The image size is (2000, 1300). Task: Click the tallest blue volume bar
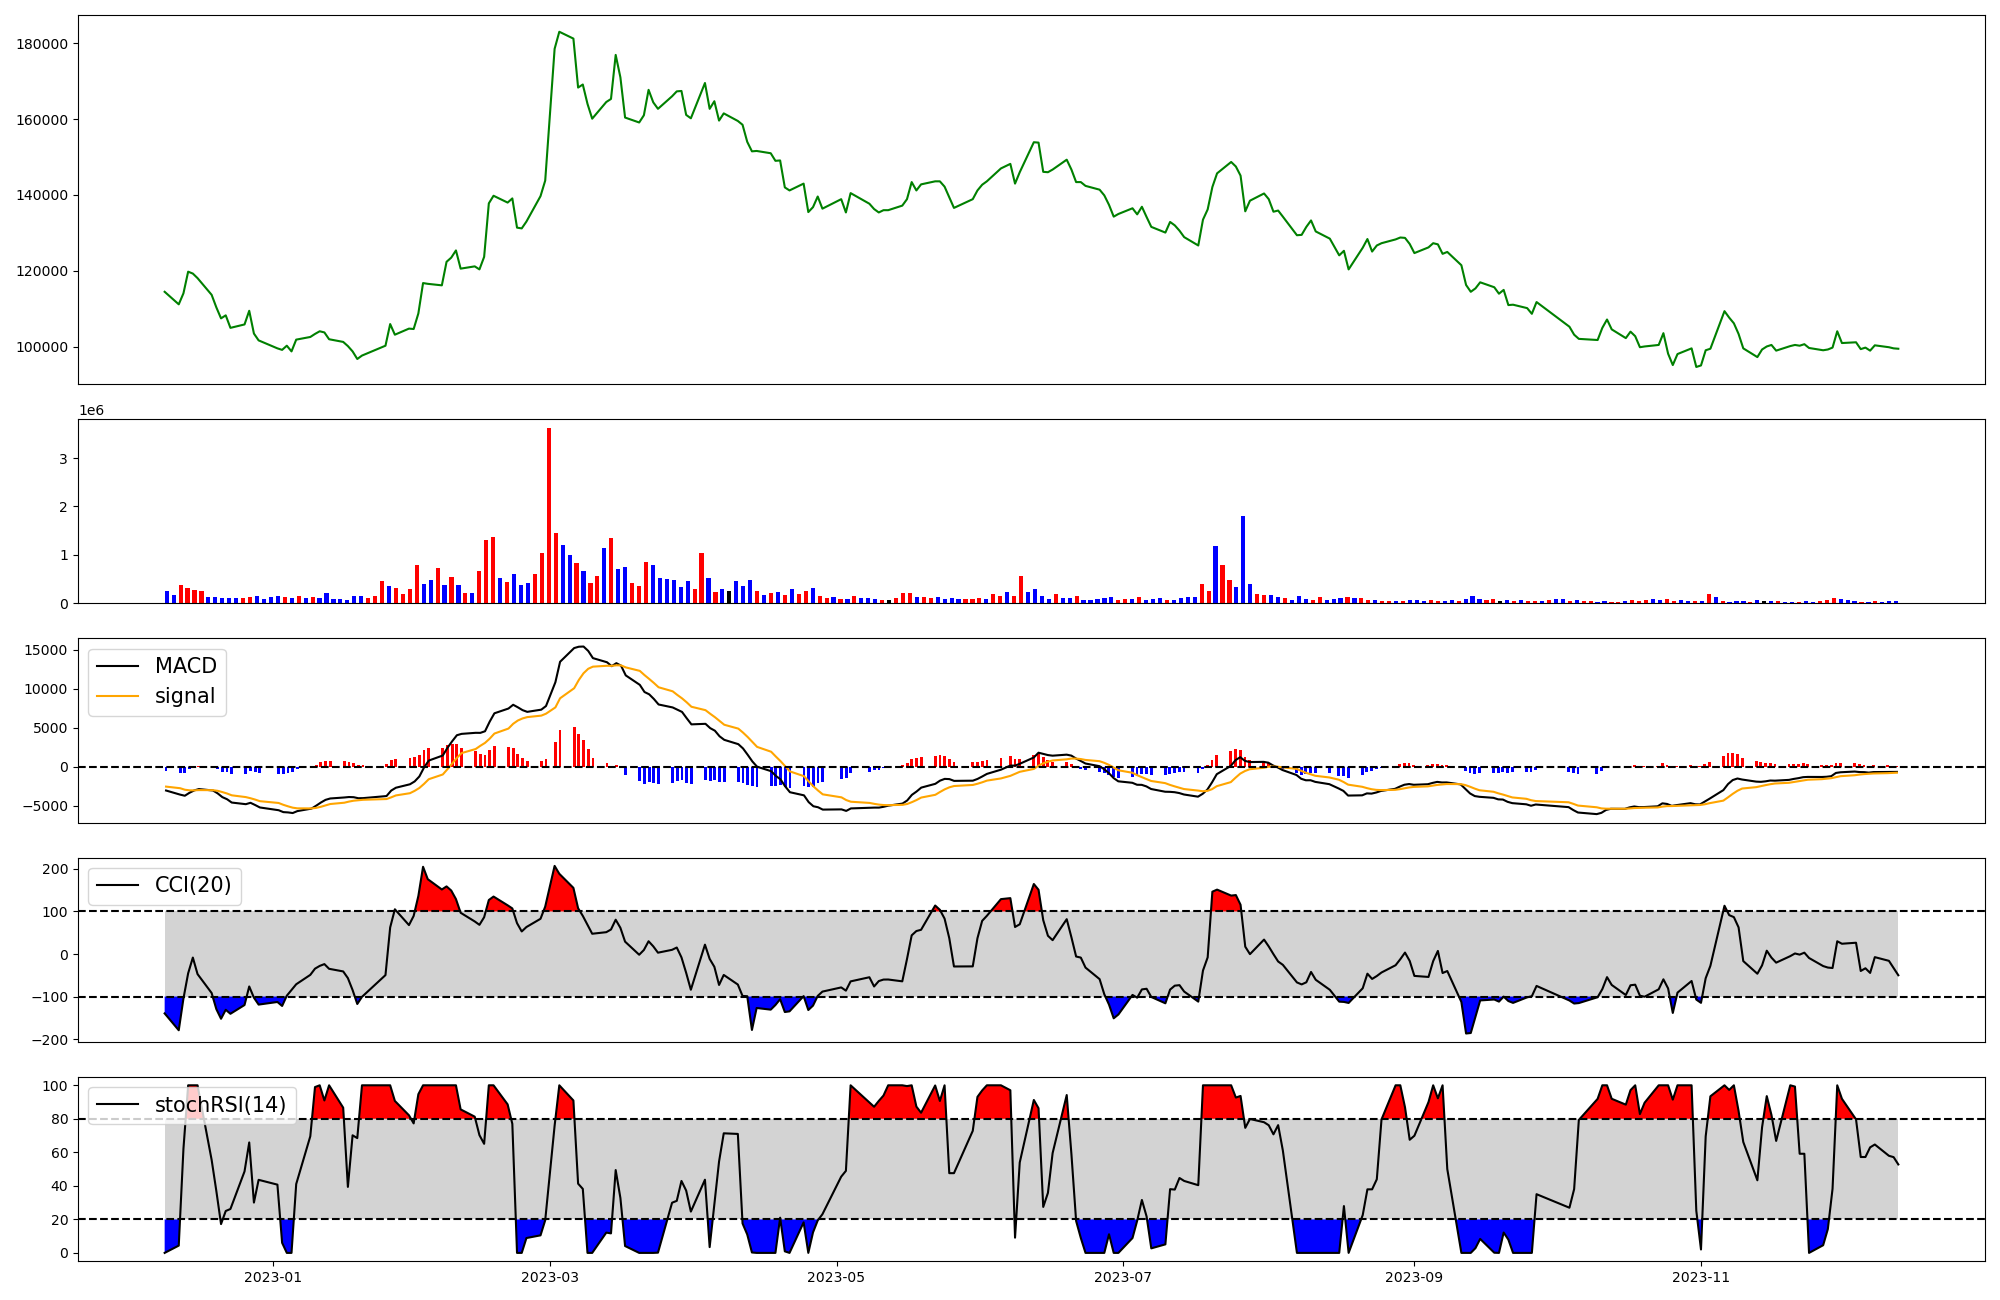click(x=1243, y=559)
